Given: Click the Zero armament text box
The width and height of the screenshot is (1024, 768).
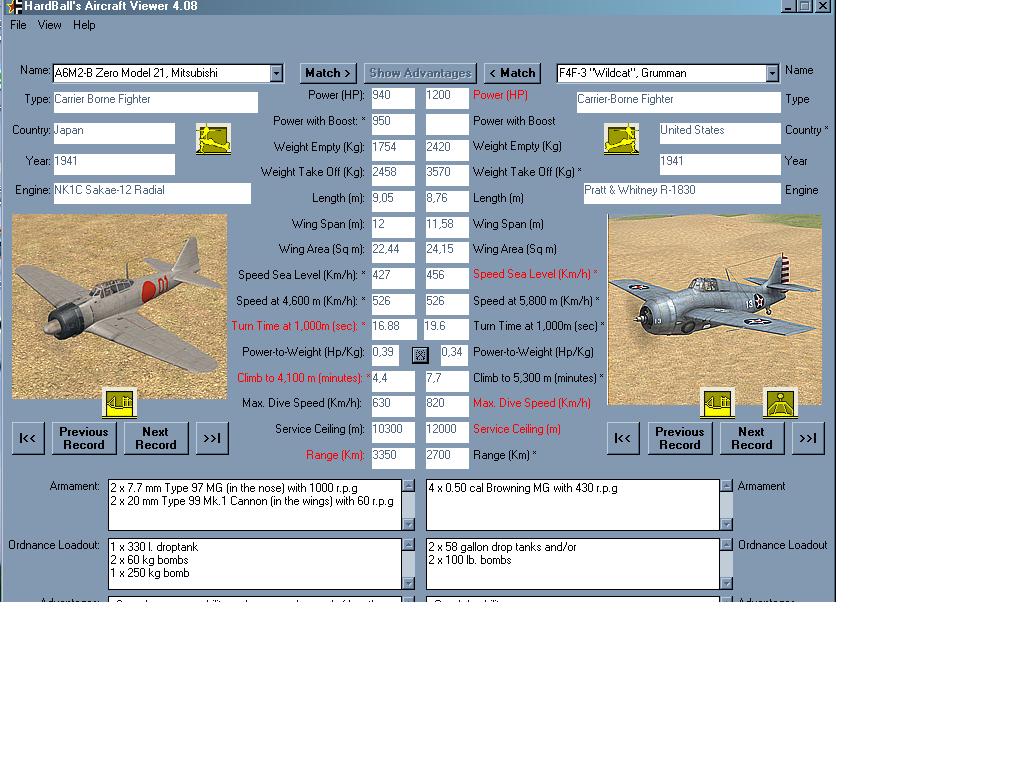Looking at the screenshot, I should coord(255,505).
